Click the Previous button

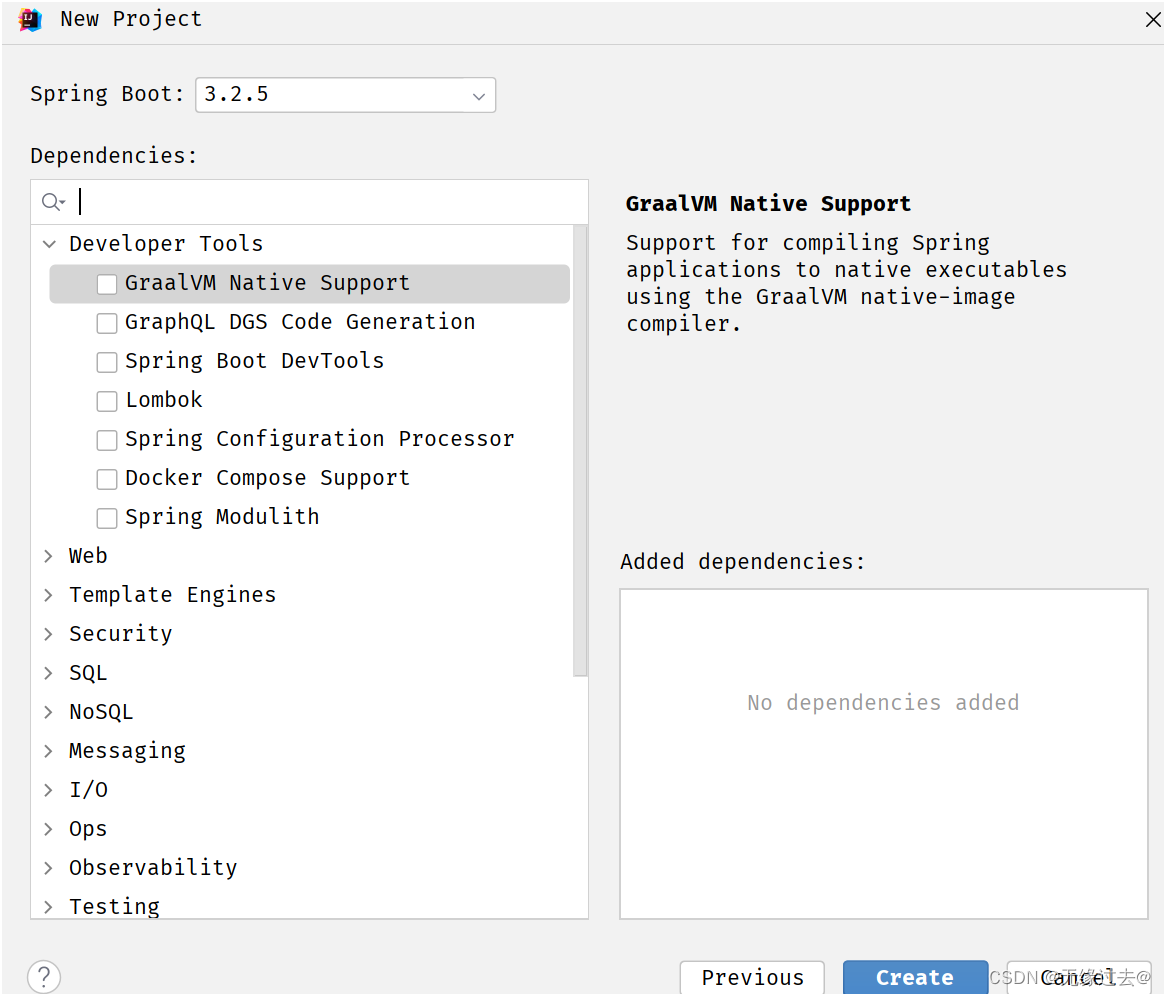[x=752, y=977]
